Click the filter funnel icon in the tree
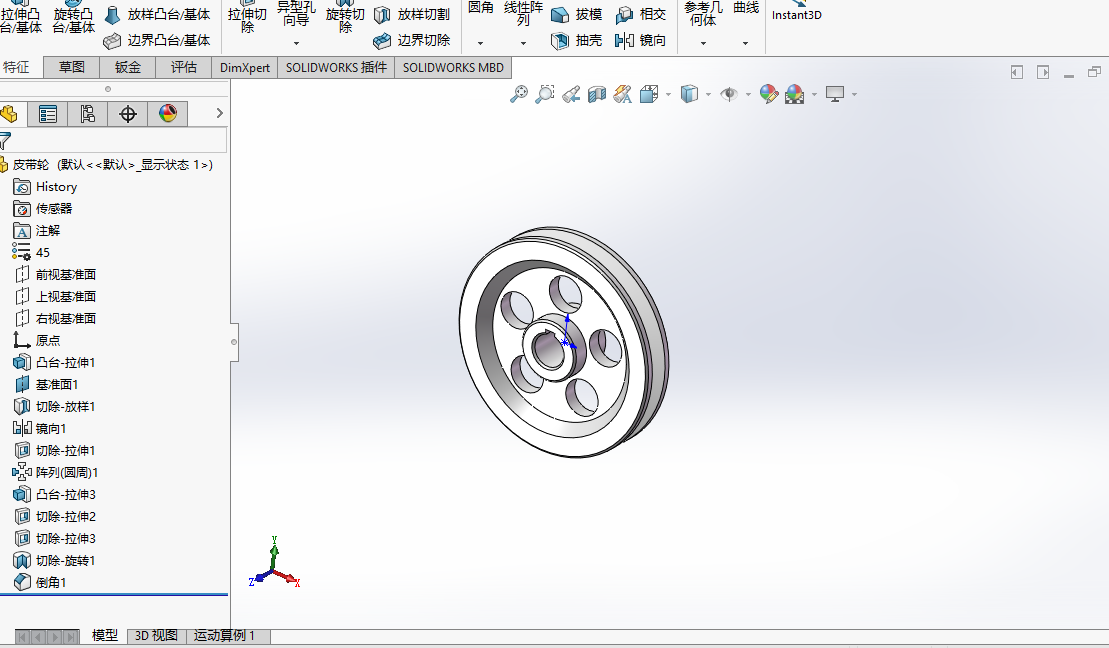Image resolution: width=1109 pixels, height=648 pixels. tap(6, 140)
